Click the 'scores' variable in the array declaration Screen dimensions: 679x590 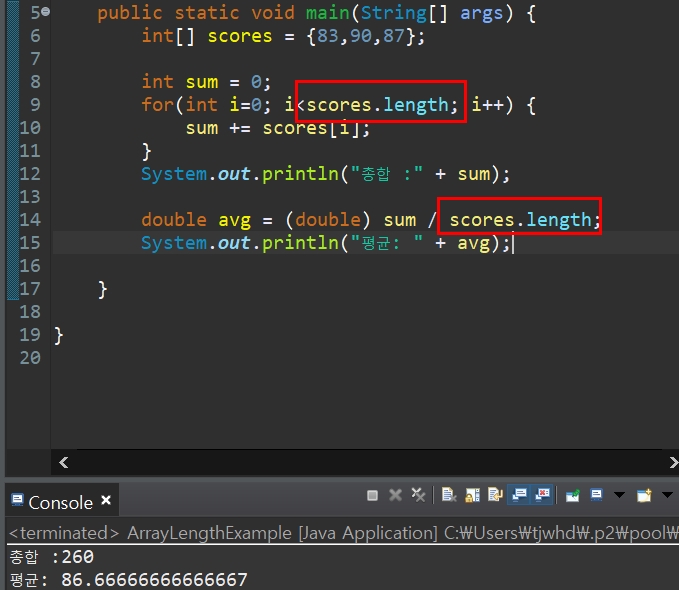coord(240,36)
